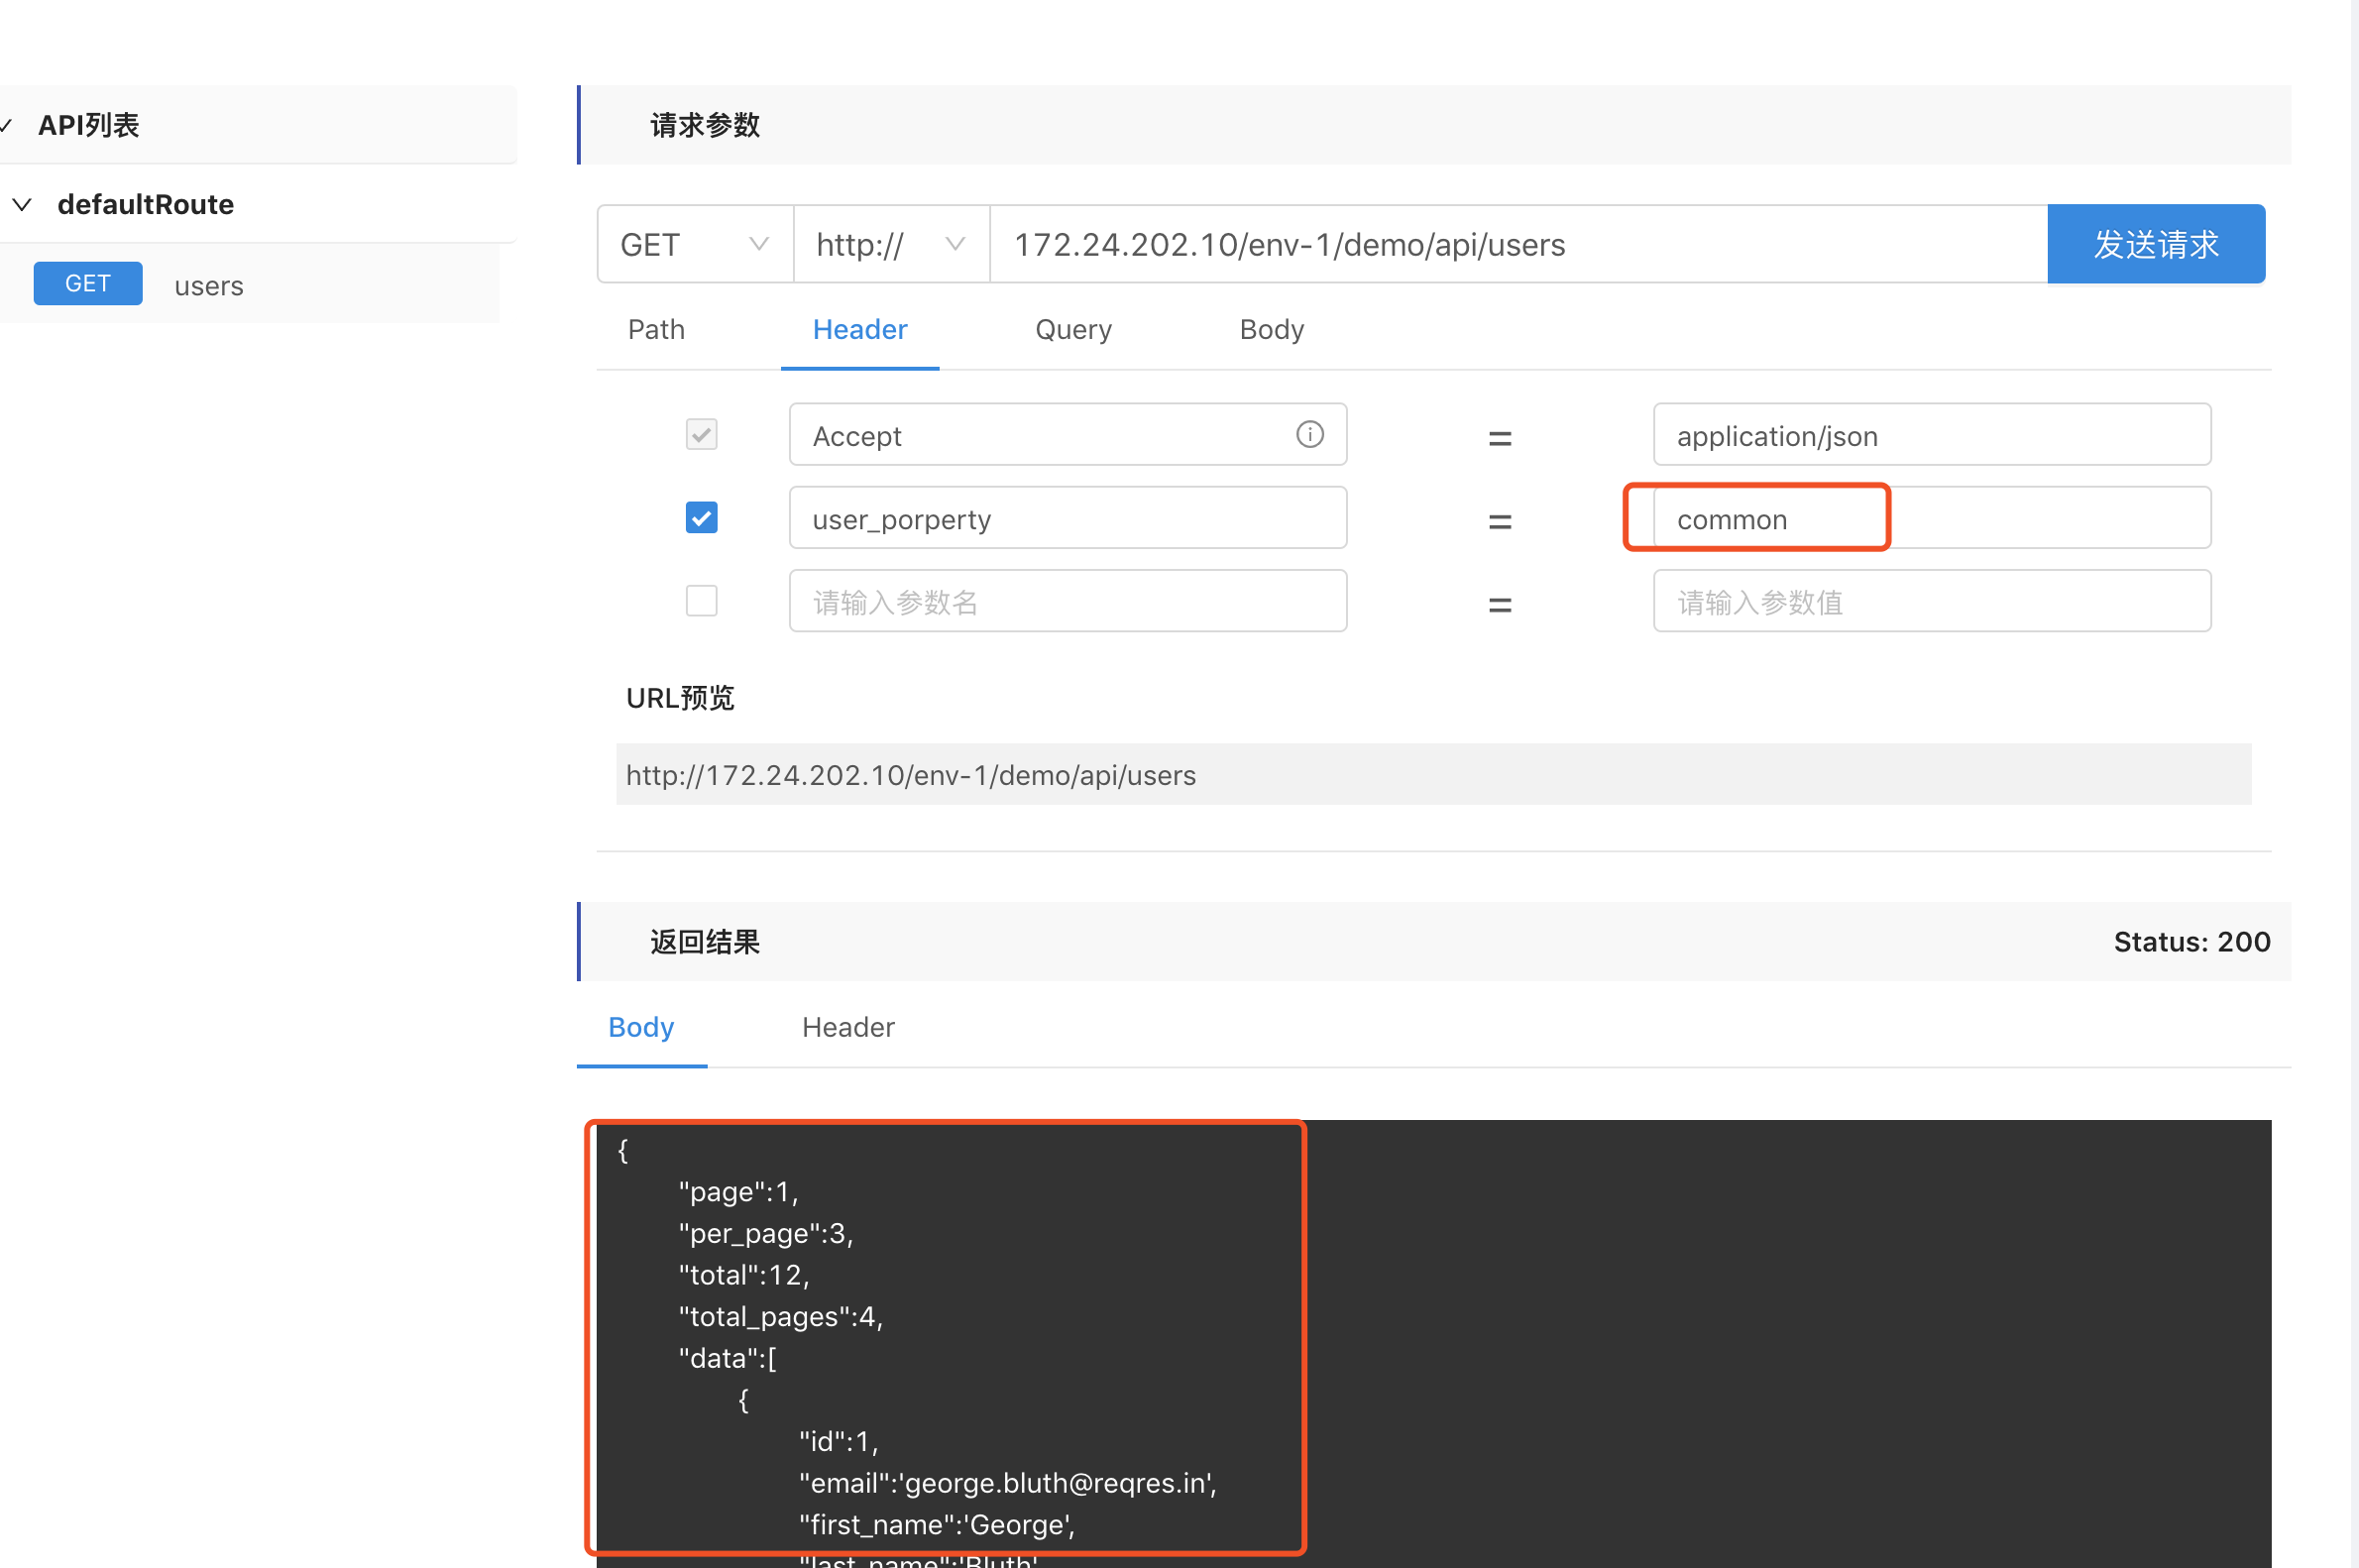
Task: Select the GET users API item
Action: pyautogui.click(x=208, y=286)
